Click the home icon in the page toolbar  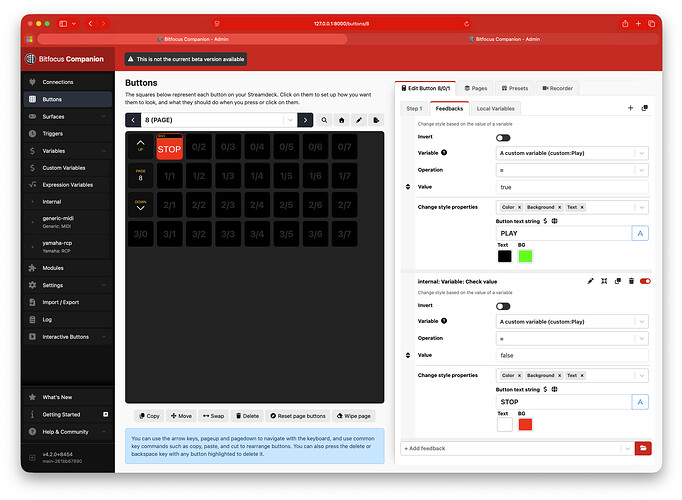click(x=341, y=120)
